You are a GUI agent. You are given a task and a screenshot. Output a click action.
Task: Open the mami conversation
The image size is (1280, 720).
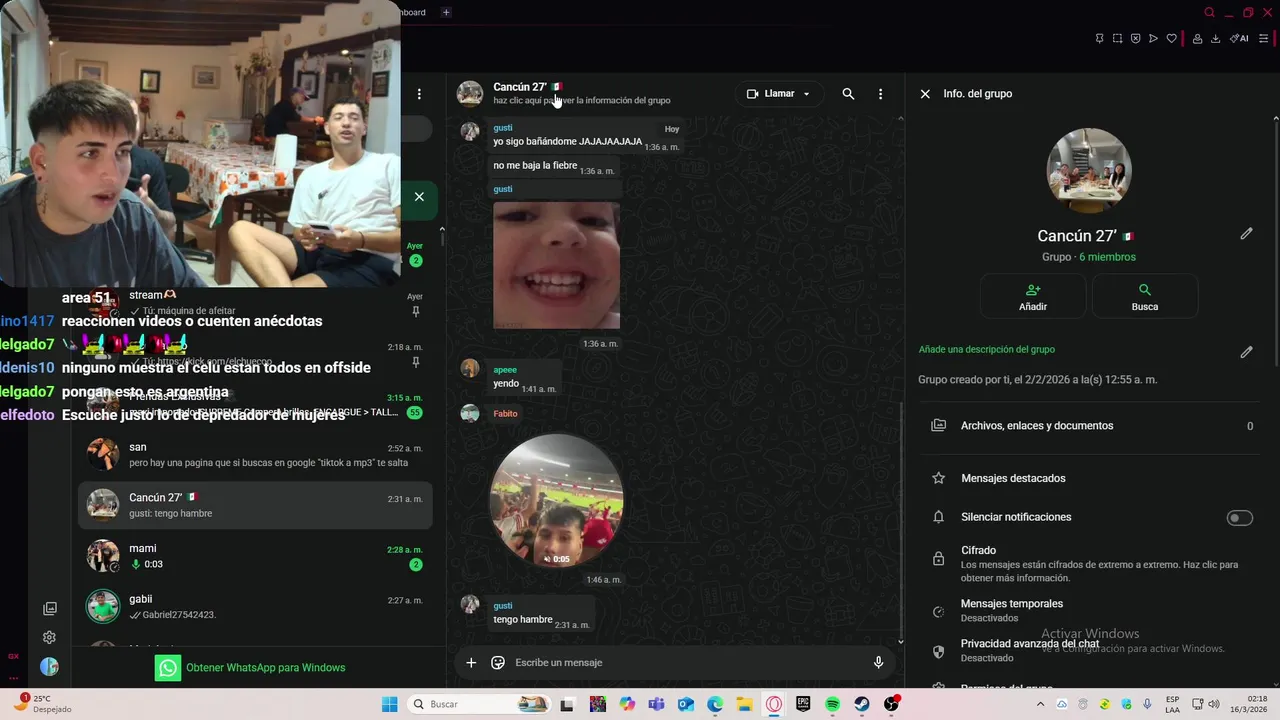pyautogui.click(x=255, y=556)
